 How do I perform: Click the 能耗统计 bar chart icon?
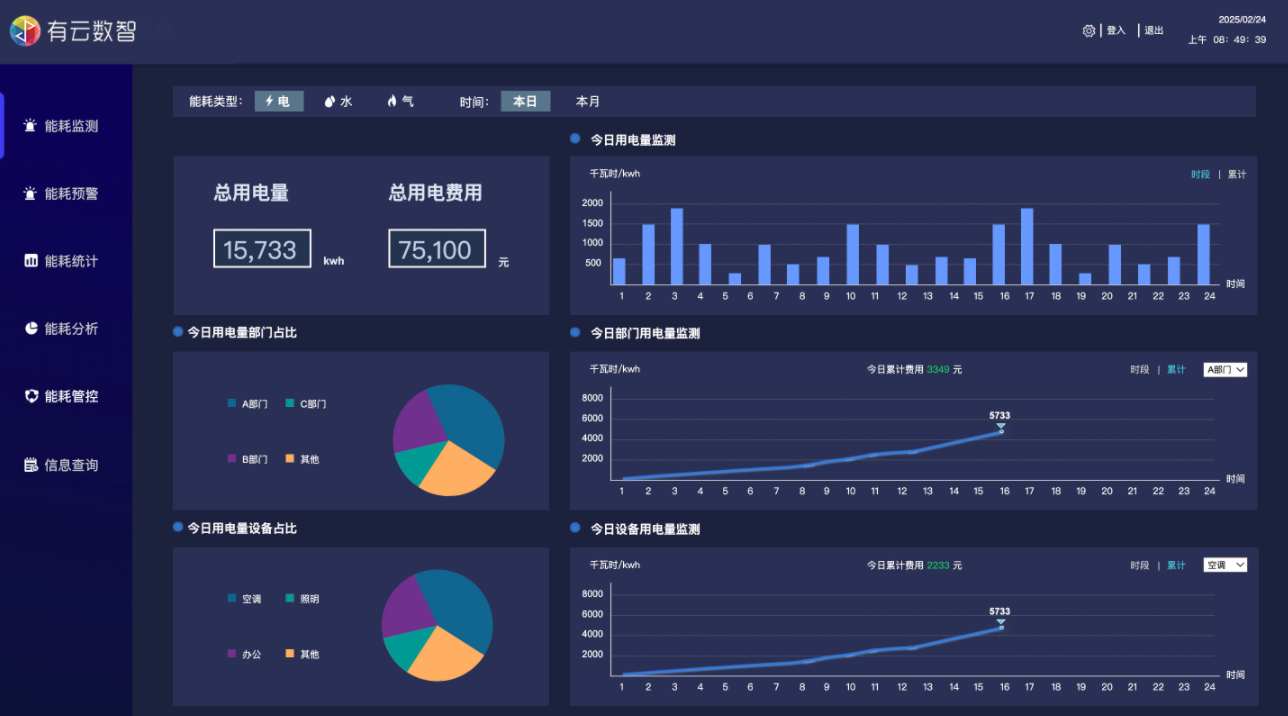[x=30, y=261]
